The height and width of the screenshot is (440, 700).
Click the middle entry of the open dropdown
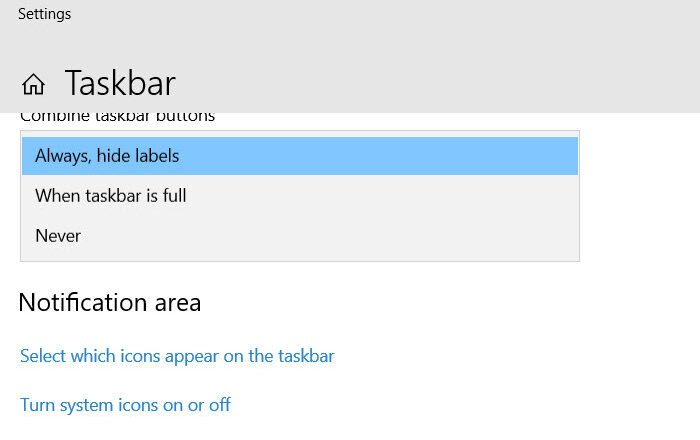click(x=300, y=196)
